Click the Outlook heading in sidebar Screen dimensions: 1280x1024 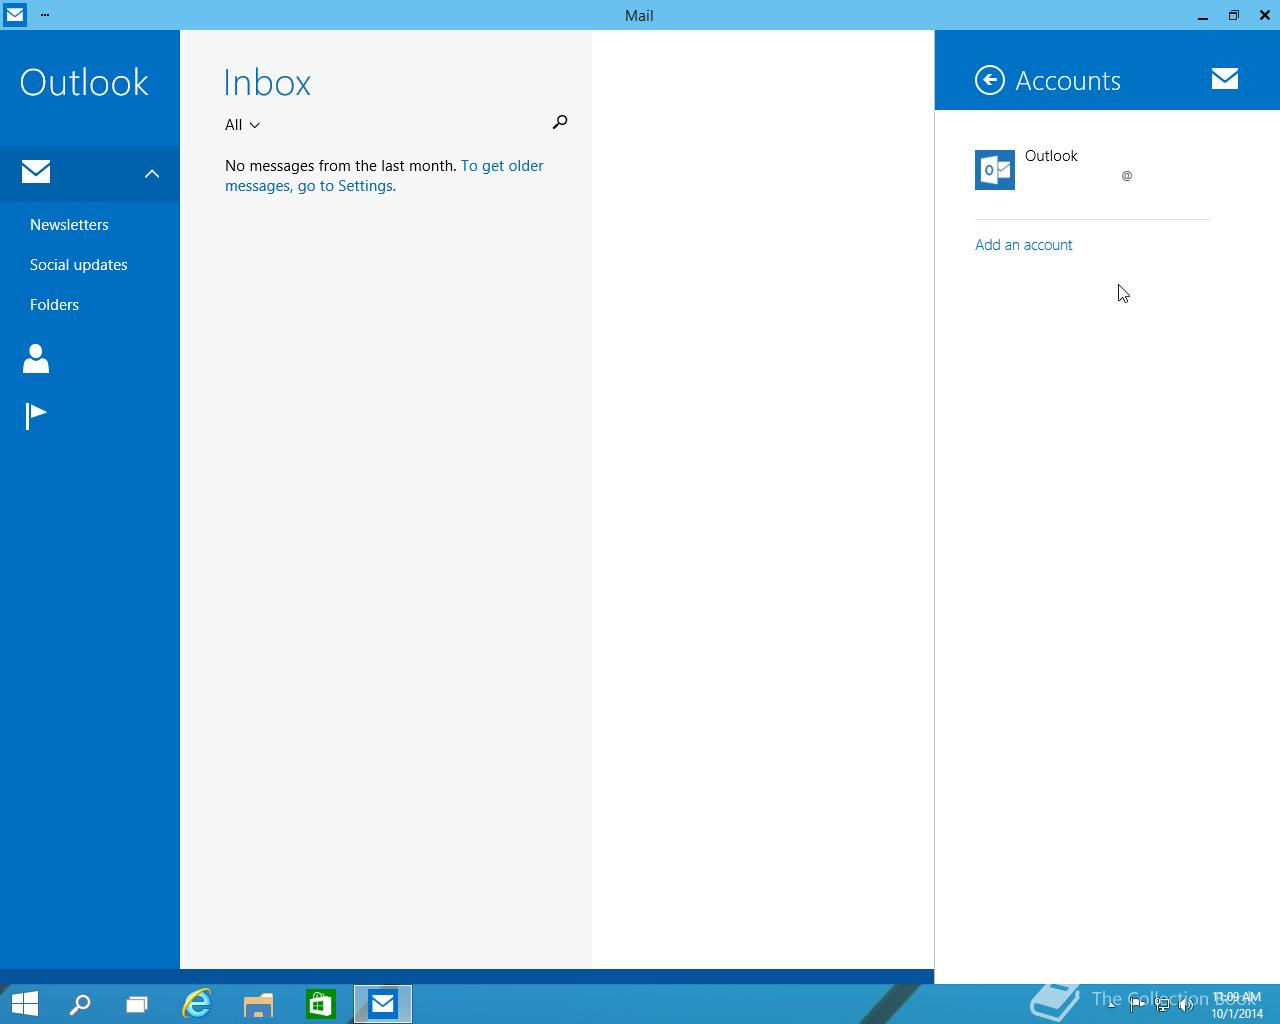click(84, 83)
